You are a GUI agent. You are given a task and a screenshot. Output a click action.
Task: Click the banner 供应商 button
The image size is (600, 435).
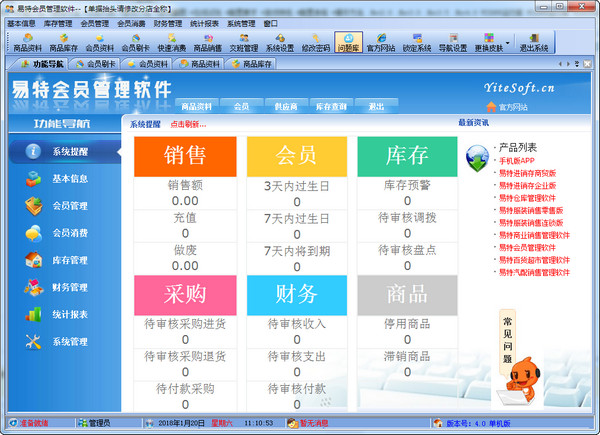pyautogui.click(x=286, y=106)
